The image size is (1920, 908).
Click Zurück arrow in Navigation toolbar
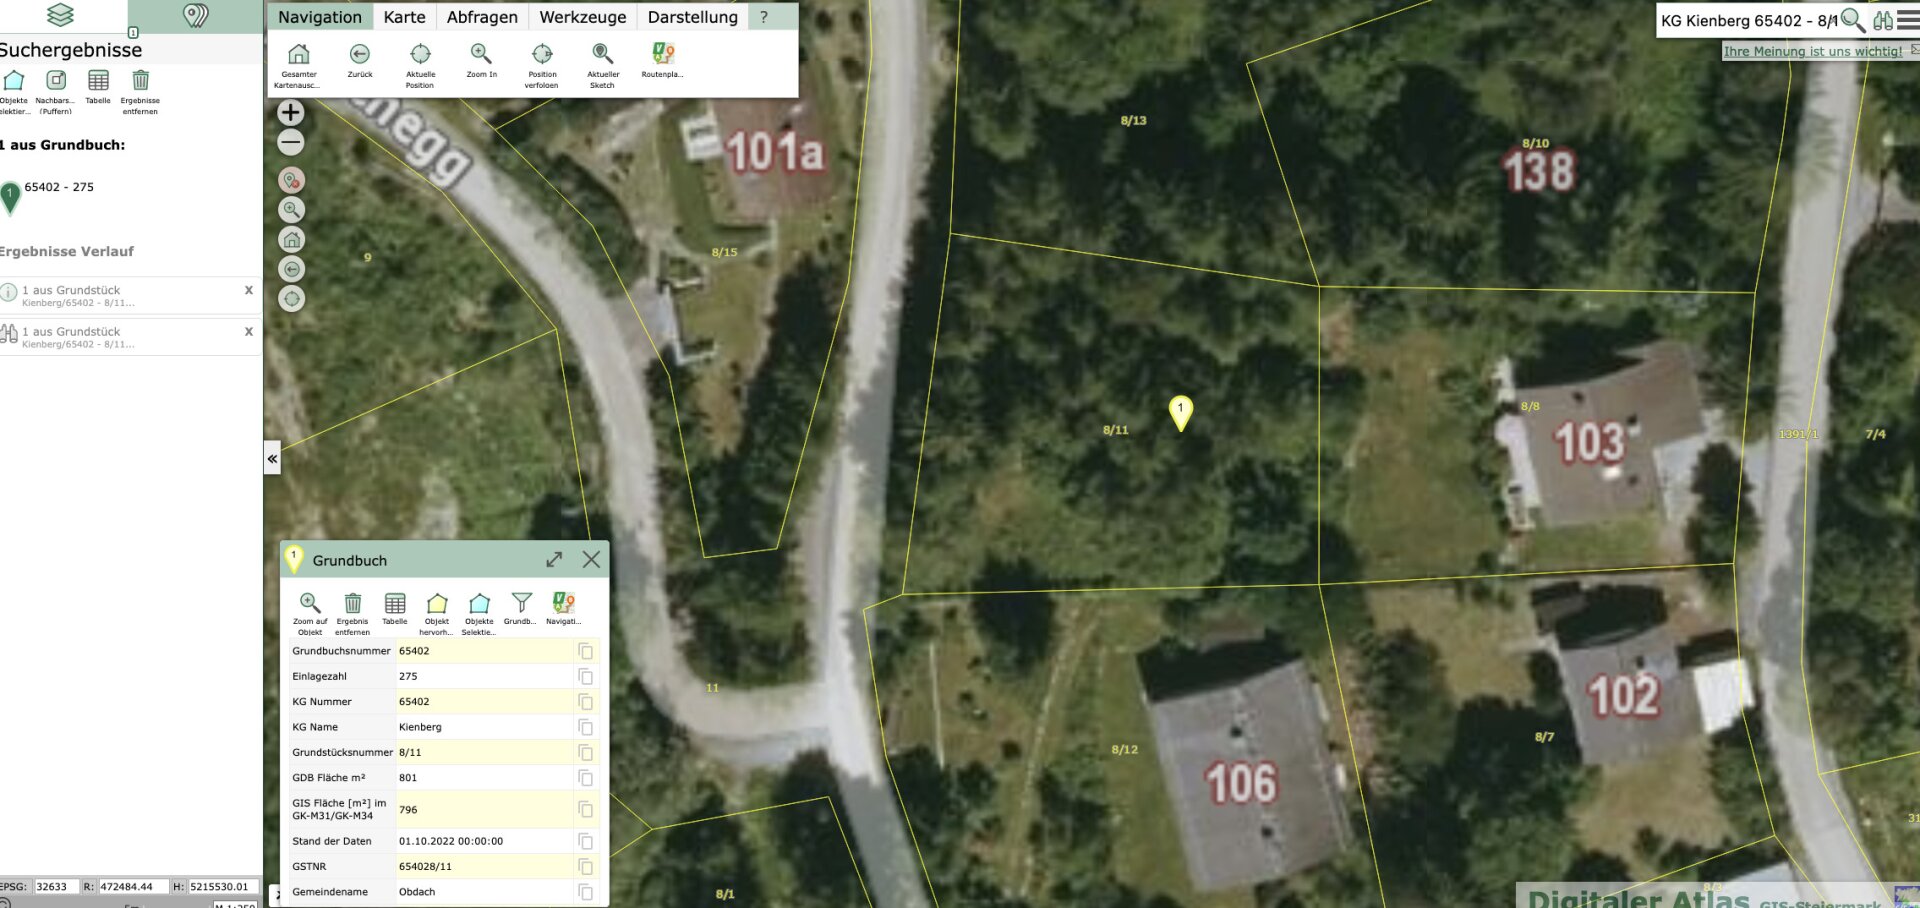click(x=360, y=55)
